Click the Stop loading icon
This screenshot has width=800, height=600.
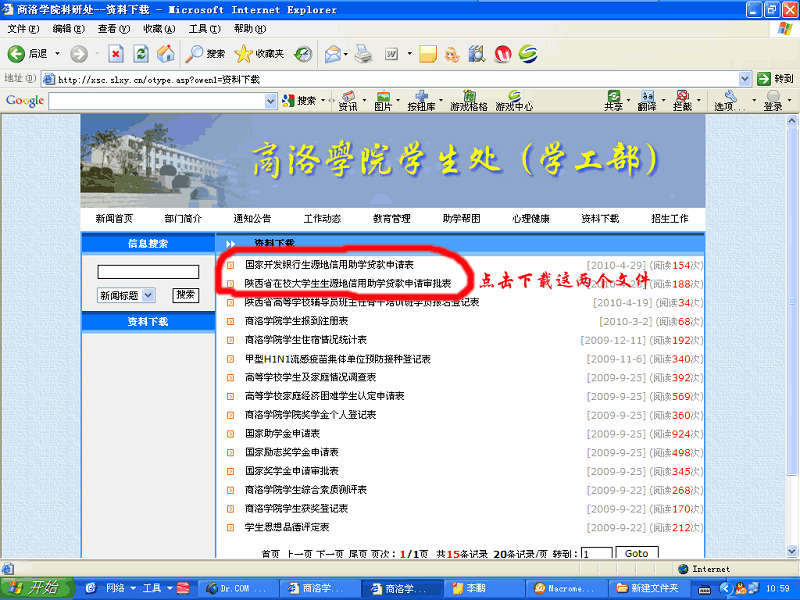[x=116, y=53]
